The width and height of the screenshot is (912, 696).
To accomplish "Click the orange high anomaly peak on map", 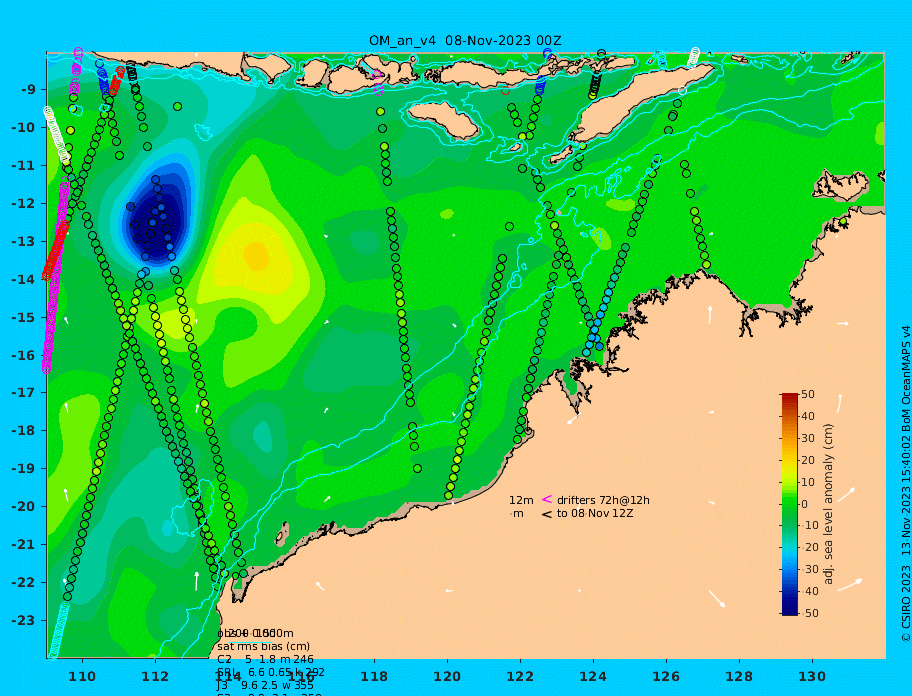I will (256, 256).
